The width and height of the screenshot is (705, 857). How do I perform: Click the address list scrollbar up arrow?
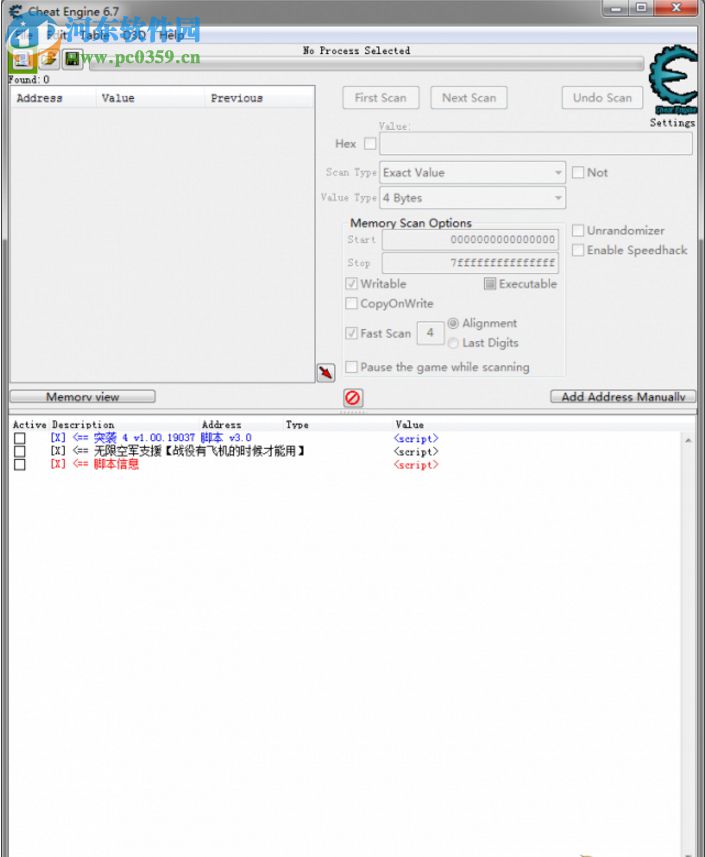coord(688,440)
